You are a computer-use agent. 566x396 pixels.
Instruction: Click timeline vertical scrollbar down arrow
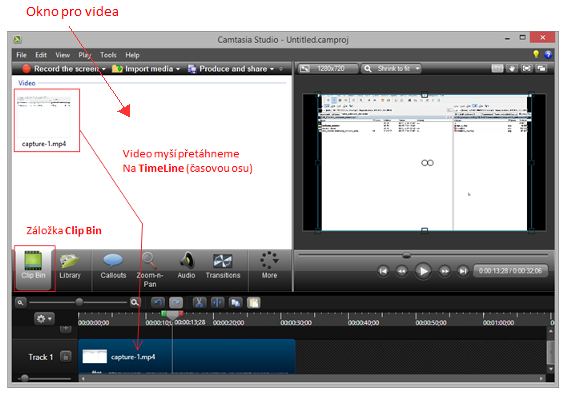551,369
